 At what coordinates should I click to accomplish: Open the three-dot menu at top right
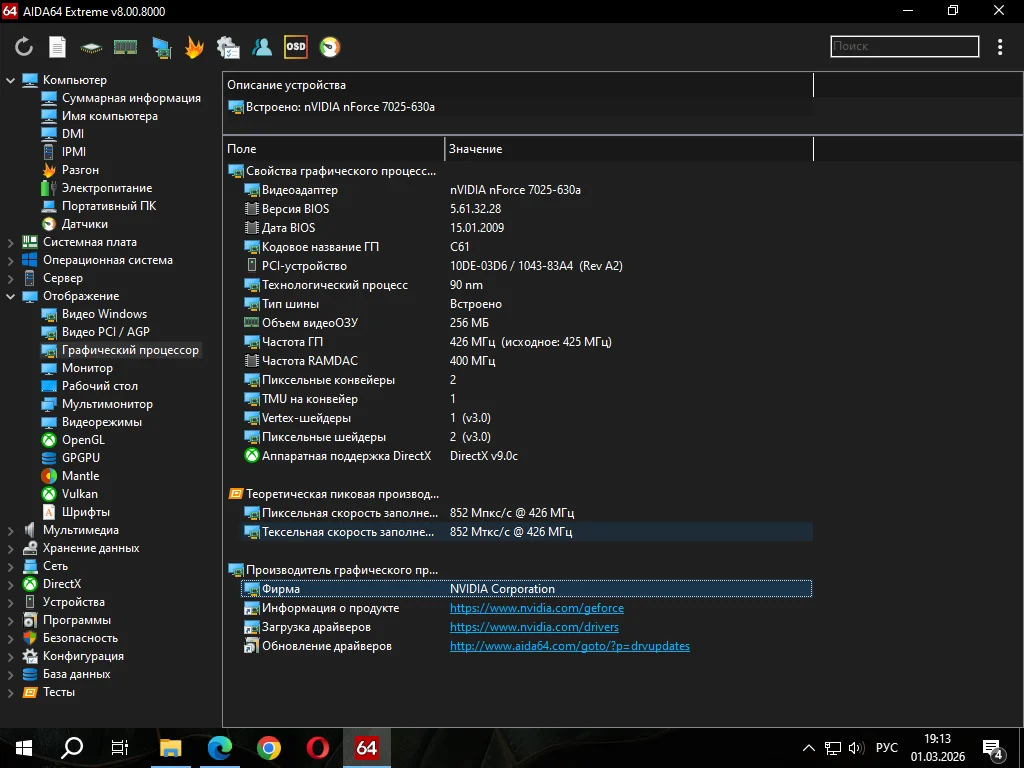click(x=1000, y=47)
